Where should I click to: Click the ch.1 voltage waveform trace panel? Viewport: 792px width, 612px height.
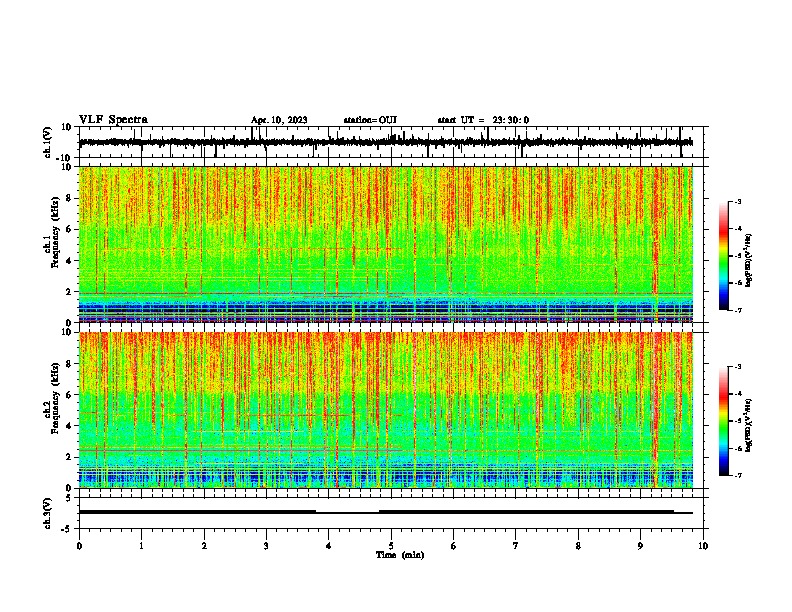[x=393, y=142]
